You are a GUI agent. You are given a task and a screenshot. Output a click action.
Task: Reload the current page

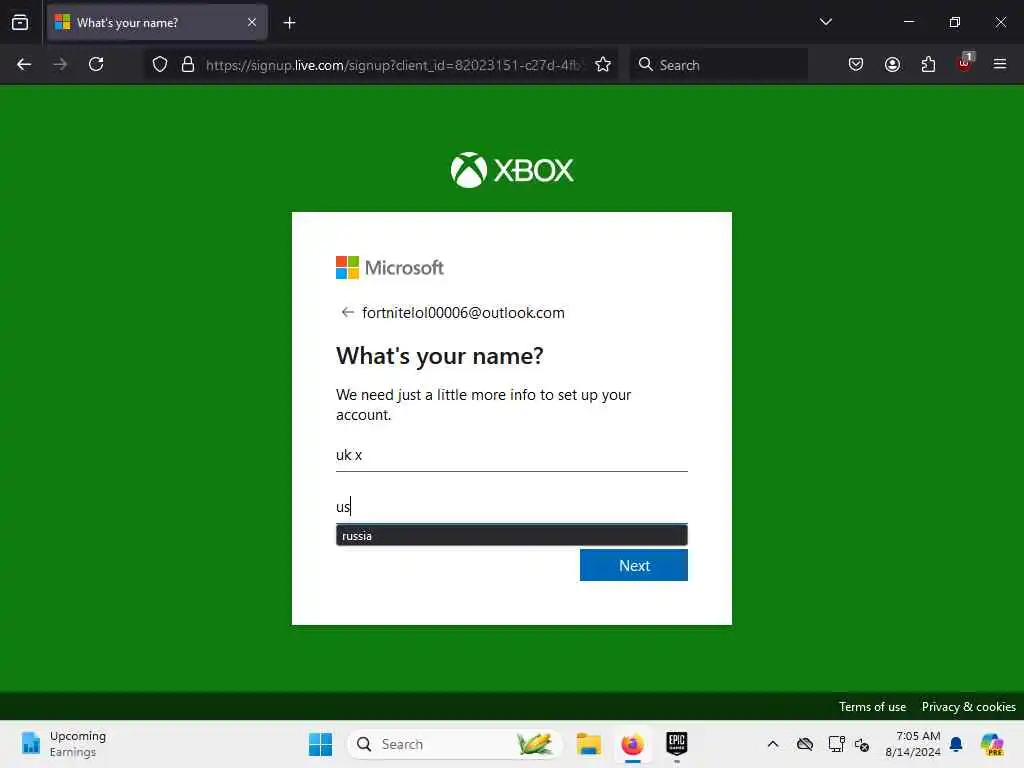click(x=96, y=64)
